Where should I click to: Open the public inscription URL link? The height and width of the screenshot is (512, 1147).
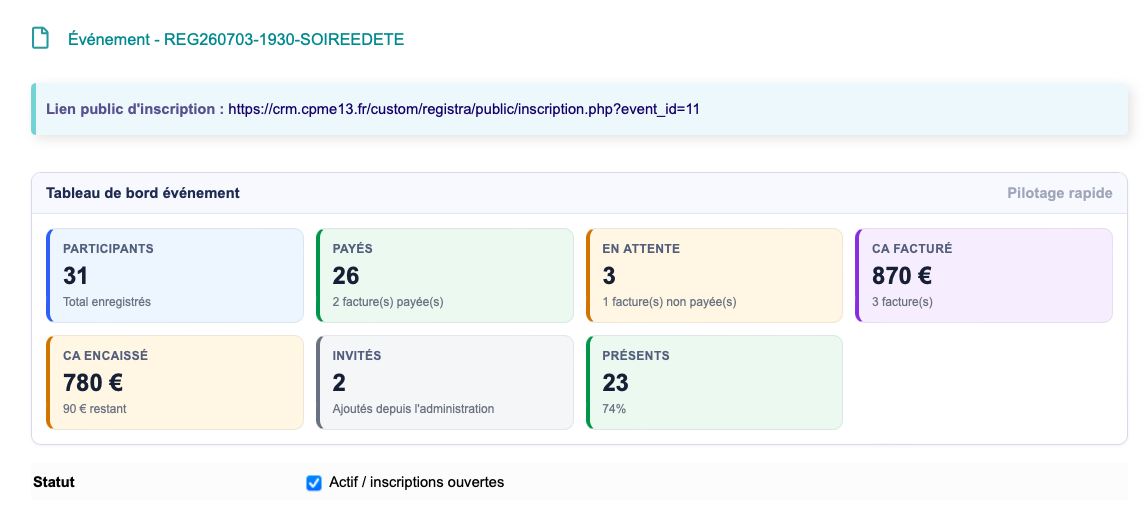(464, 110)
